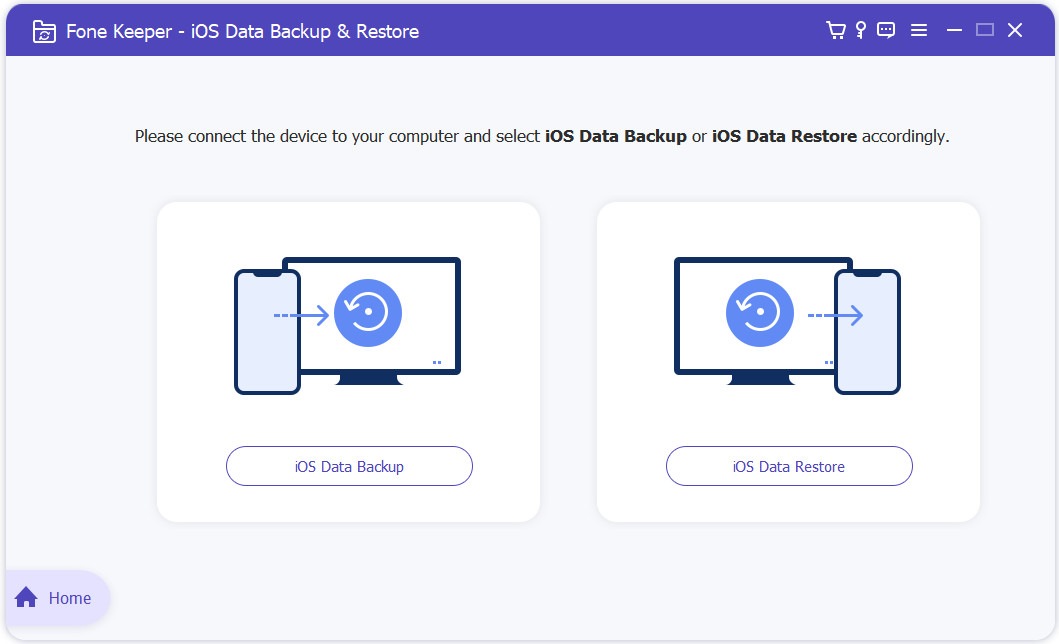
Task: Click the bold iOS Data Restore text
Action: [x=786, y=136]
